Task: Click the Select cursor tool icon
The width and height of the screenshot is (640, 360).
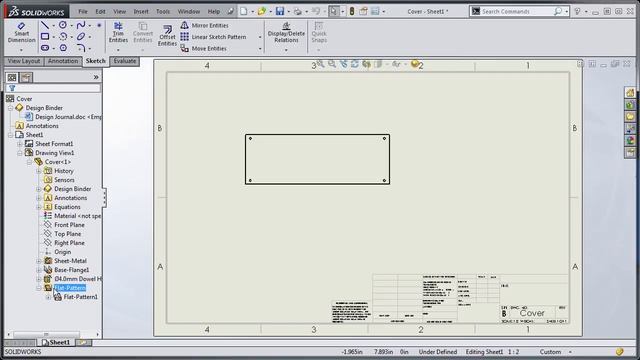Action: [334, 11]
